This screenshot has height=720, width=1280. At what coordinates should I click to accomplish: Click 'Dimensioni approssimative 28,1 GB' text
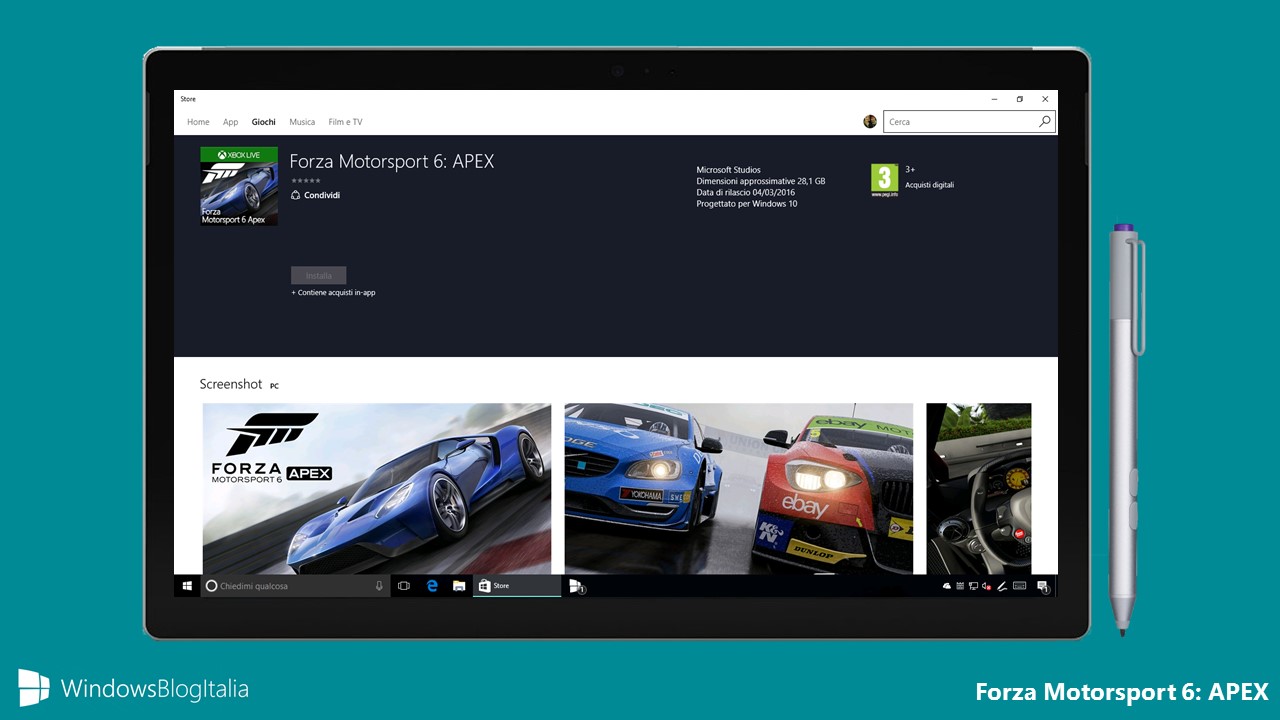(x=761, y=181)
